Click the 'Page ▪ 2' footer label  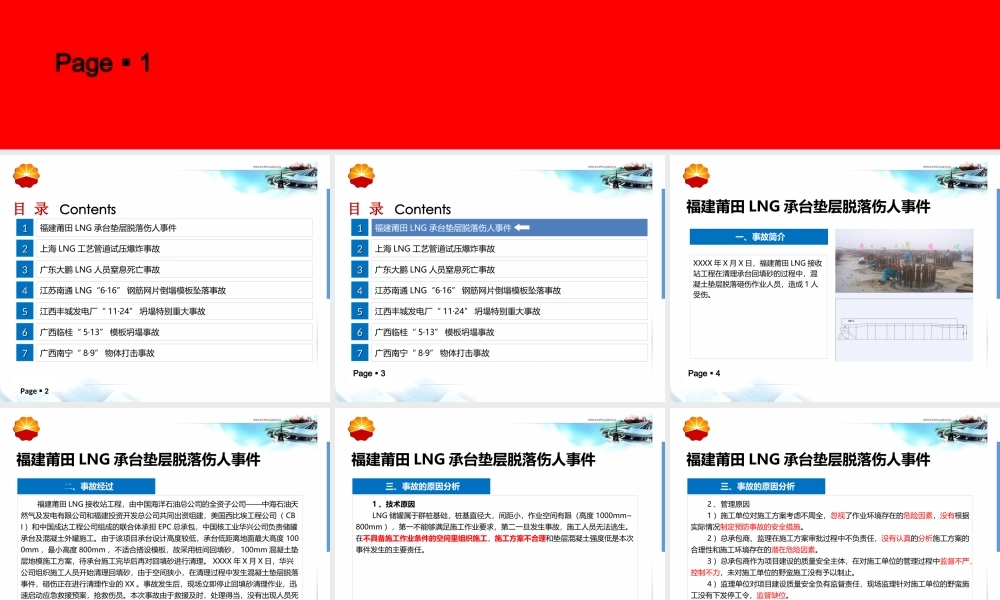[x=34, y=391]
